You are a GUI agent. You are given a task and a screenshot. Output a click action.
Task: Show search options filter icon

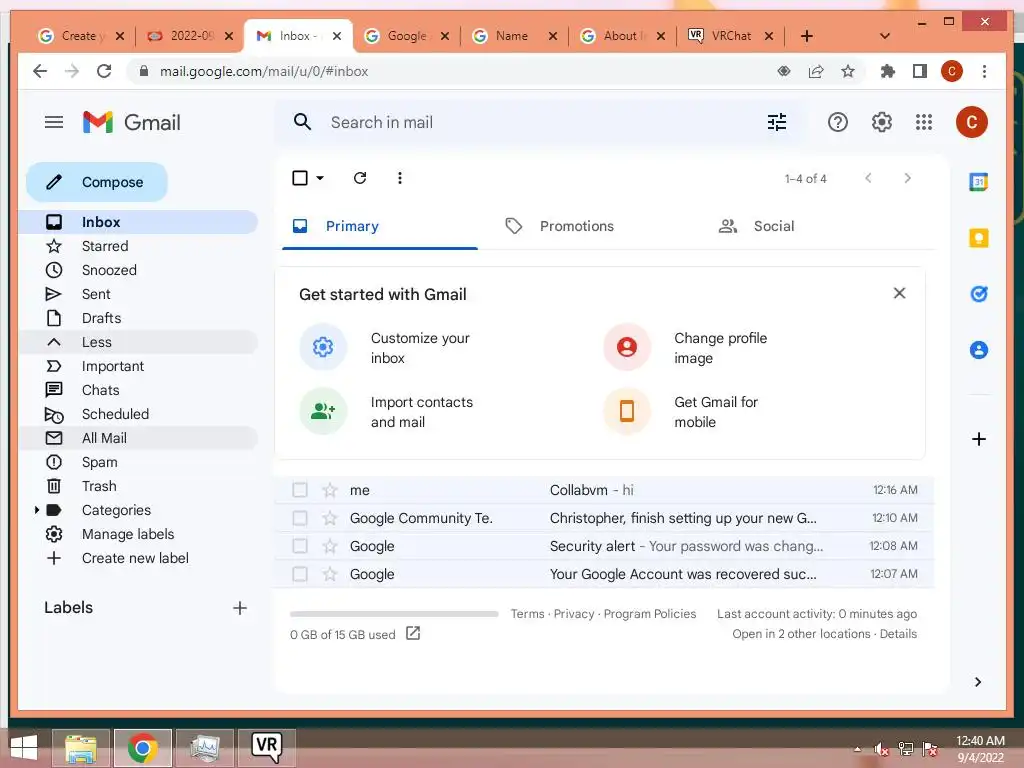coord(776,122)
